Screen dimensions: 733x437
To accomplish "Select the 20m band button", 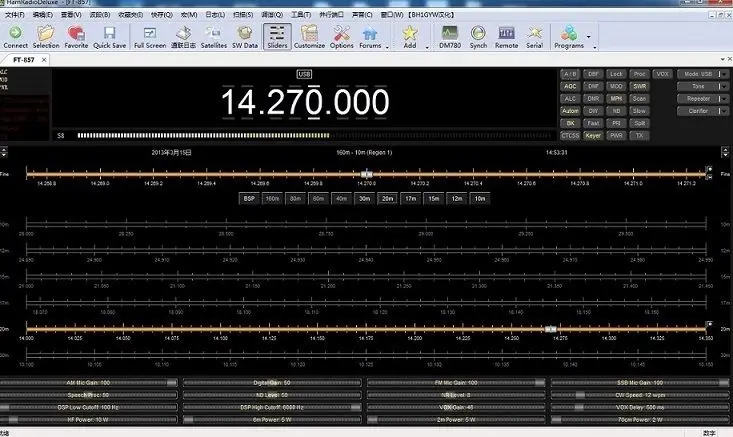I will [387, 198].
